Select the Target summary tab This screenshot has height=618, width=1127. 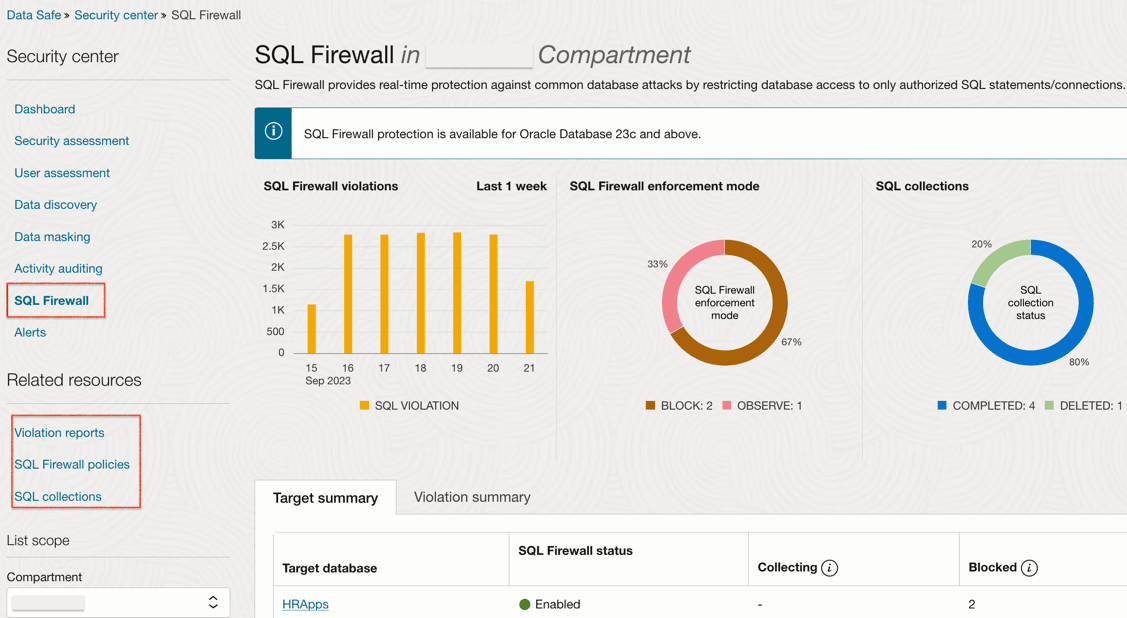(325, 498)
